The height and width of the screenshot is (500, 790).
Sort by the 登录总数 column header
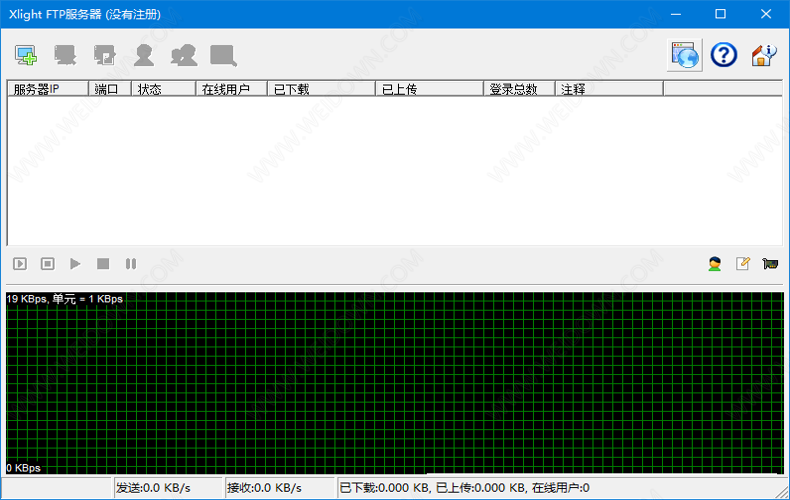(x=519, y=89)
